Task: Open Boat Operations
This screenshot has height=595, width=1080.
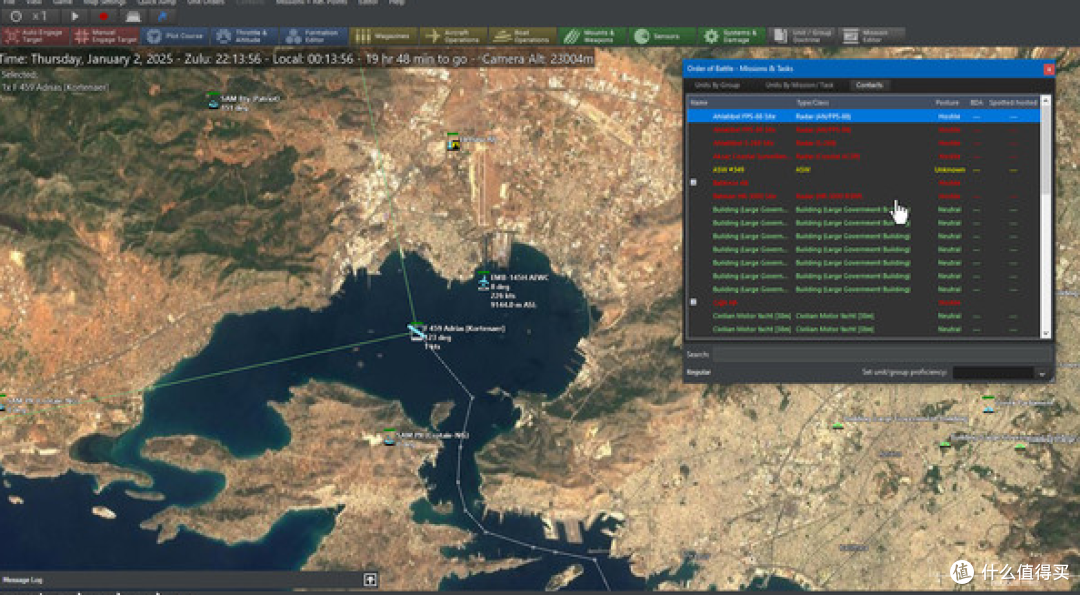Action: tap(523, 36)
